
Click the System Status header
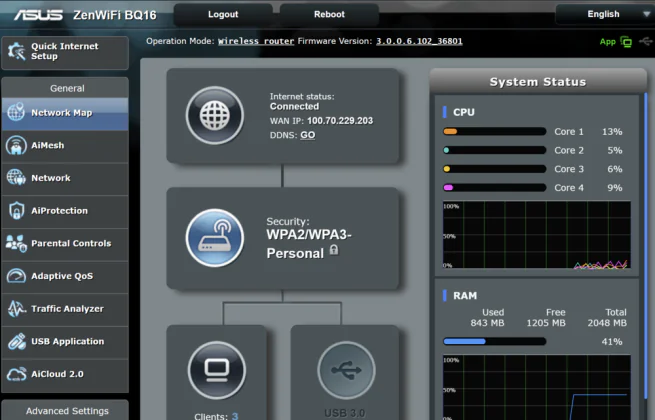pos(538,81)
